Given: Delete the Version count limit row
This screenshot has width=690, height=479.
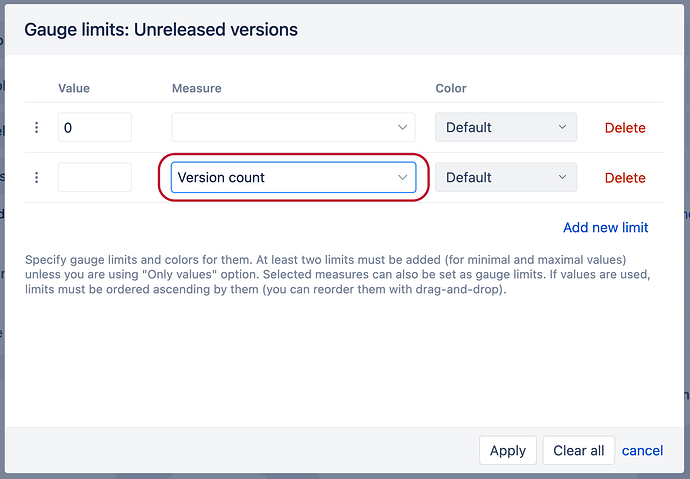Looking at the screenshot, I should pos(625,178).
